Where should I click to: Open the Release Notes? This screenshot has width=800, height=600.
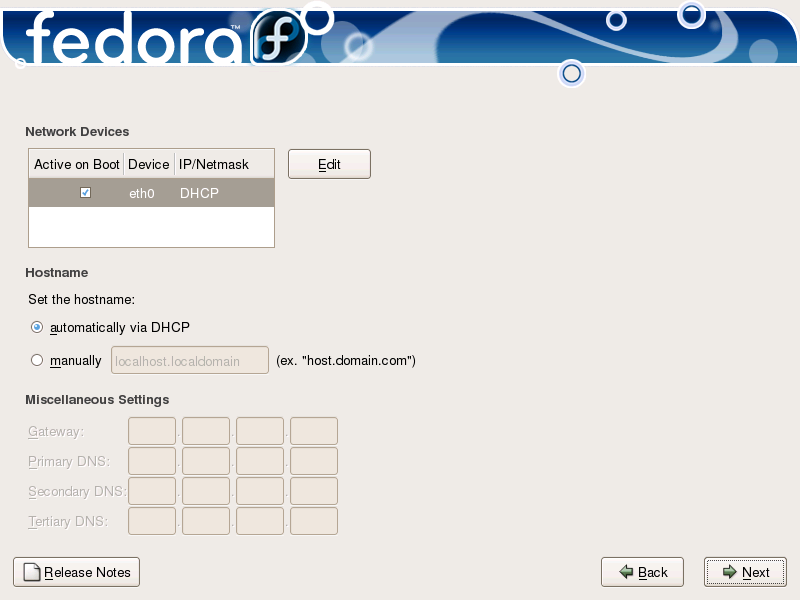77,572
